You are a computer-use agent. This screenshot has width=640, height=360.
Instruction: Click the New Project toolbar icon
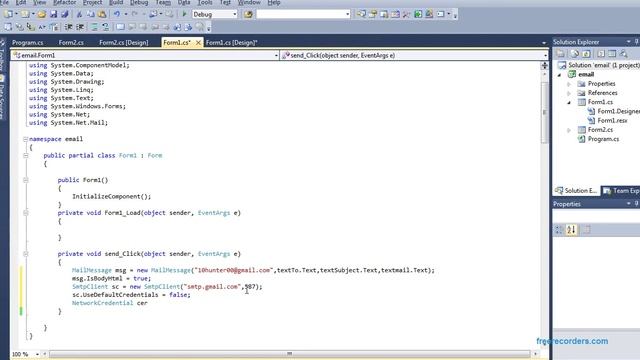coord(8,14)
